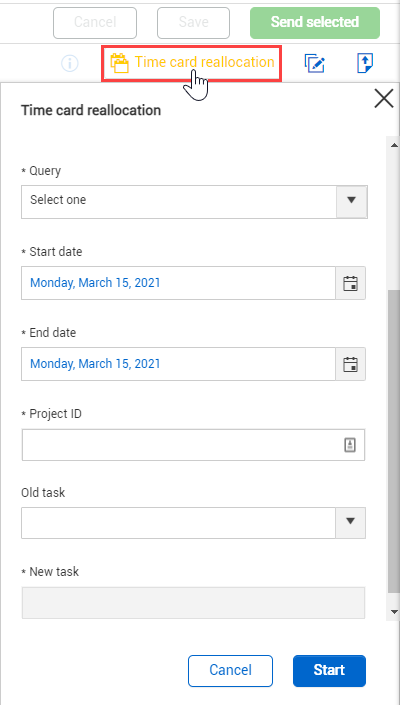The width and height of the screenshot is (400, 705).
Task: Click the Time card reallocation toolbar label
Action: [x=204, y=62]
